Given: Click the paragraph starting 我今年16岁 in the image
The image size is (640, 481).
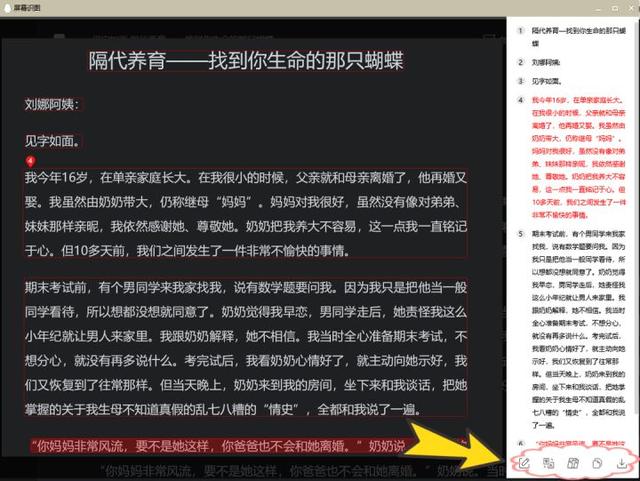Looking at the screenshot, I should pos(246,214).
